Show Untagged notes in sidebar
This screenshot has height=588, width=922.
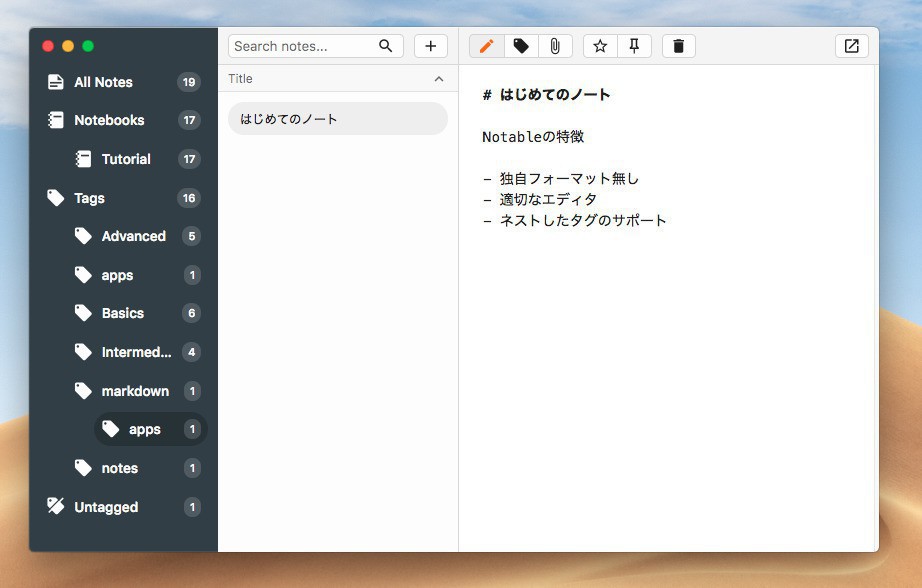[106, 507]
